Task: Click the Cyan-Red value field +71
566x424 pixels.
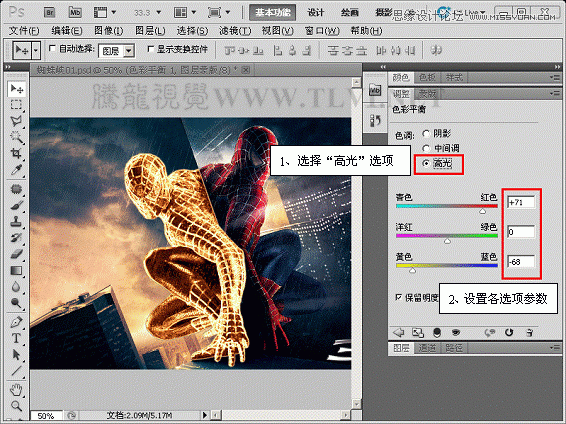Action: click(521, 202)
